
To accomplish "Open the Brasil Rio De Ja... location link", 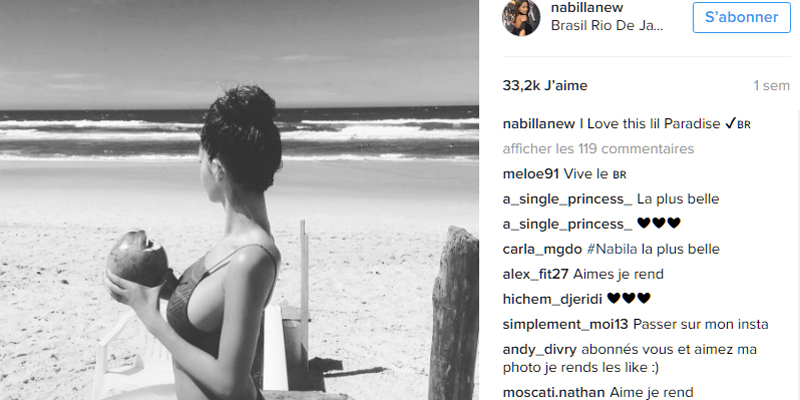I will (x=607, y=26).
